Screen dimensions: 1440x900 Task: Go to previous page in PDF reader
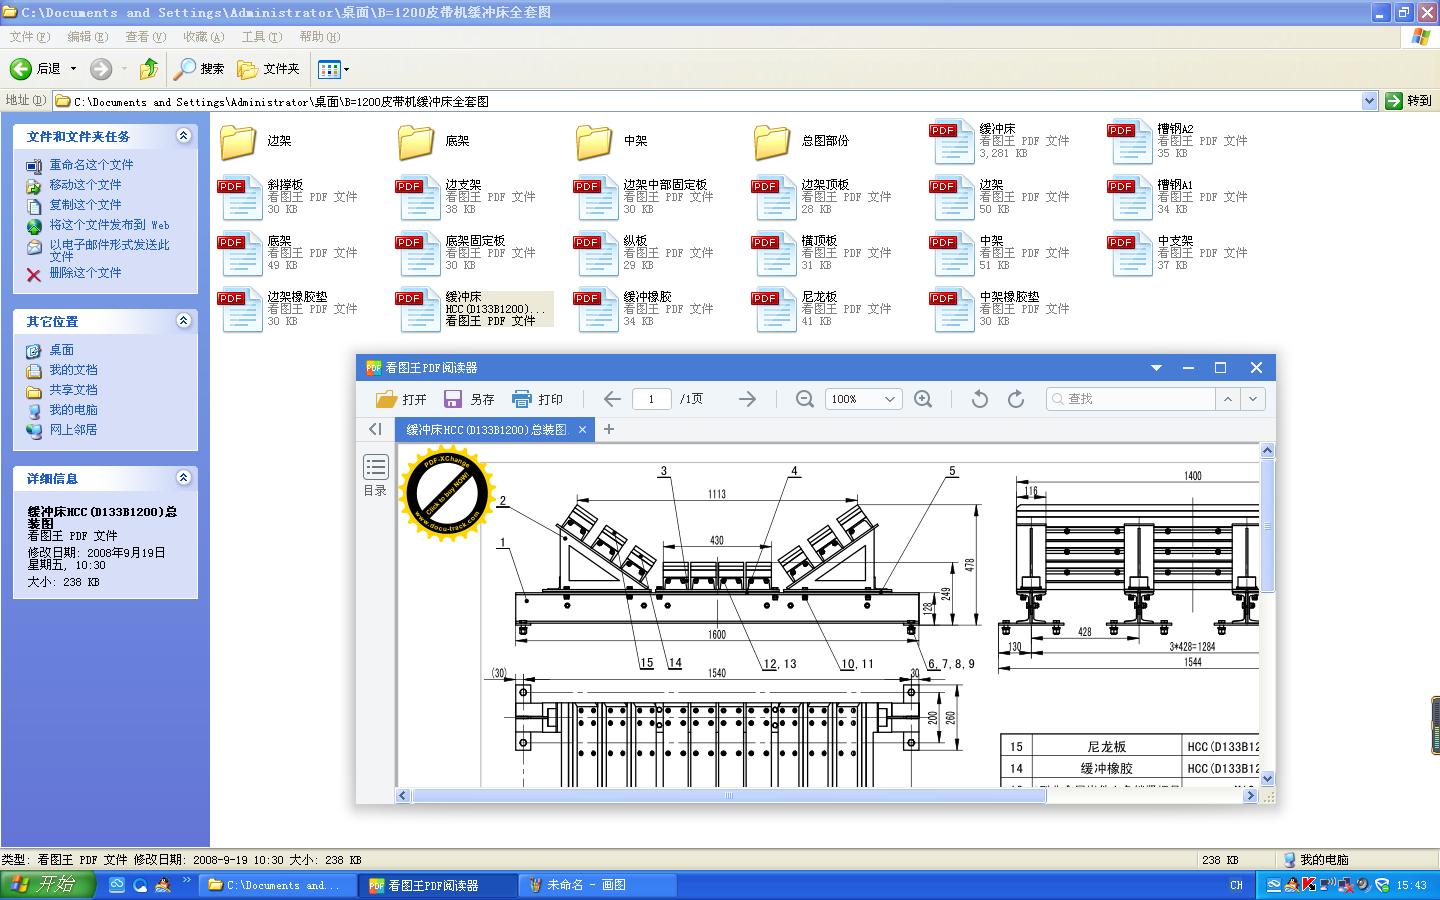tap(612, 399)
